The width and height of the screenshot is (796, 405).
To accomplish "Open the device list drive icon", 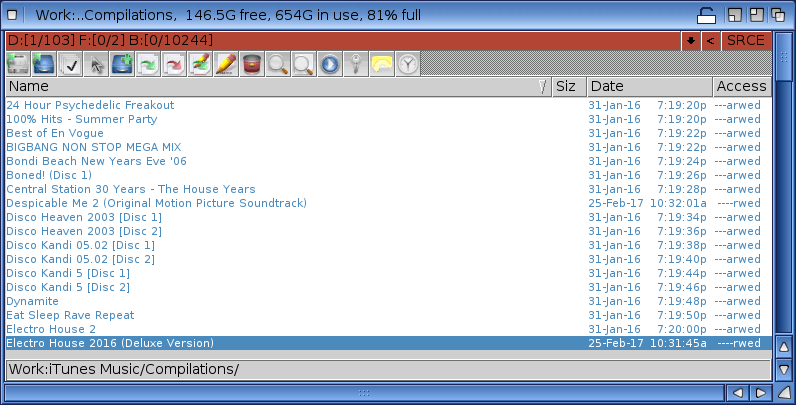I will coord(18,64).
